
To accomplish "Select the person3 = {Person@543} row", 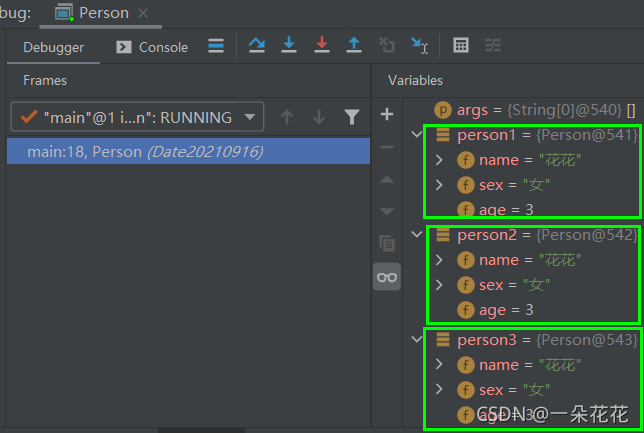I will click(536, 340).
